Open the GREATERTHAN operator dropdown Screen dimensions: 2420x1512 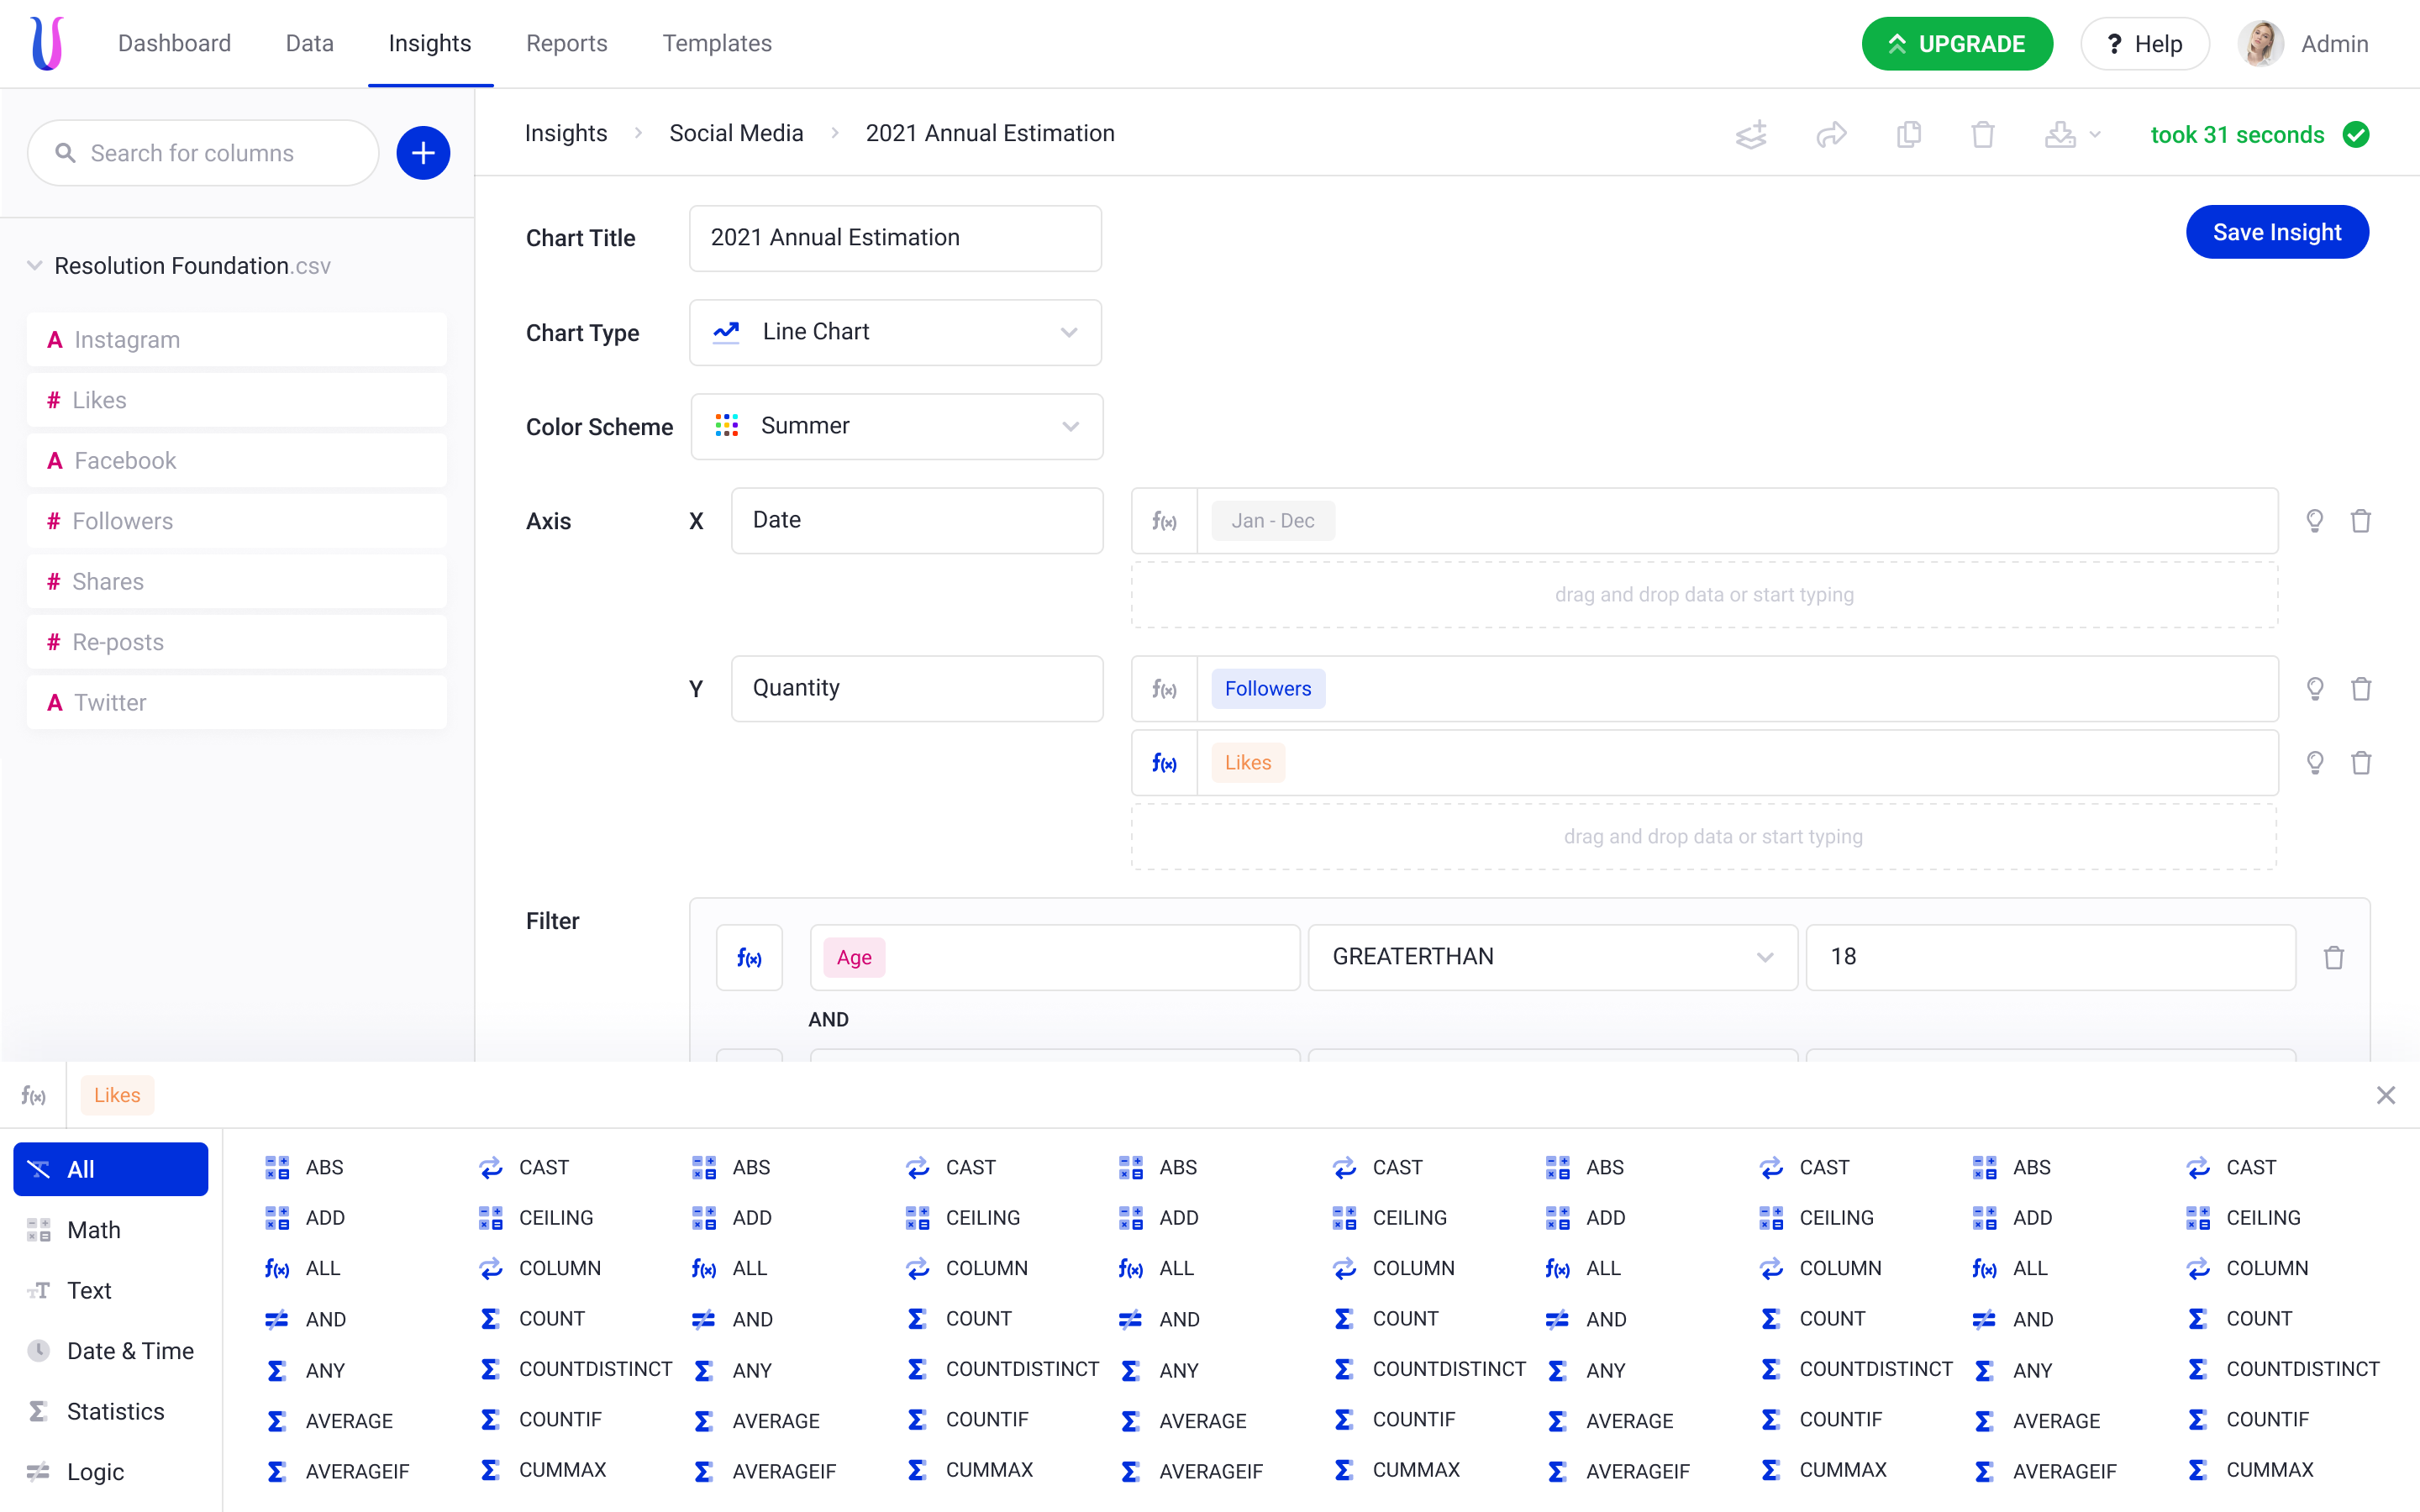[1552, 957]
